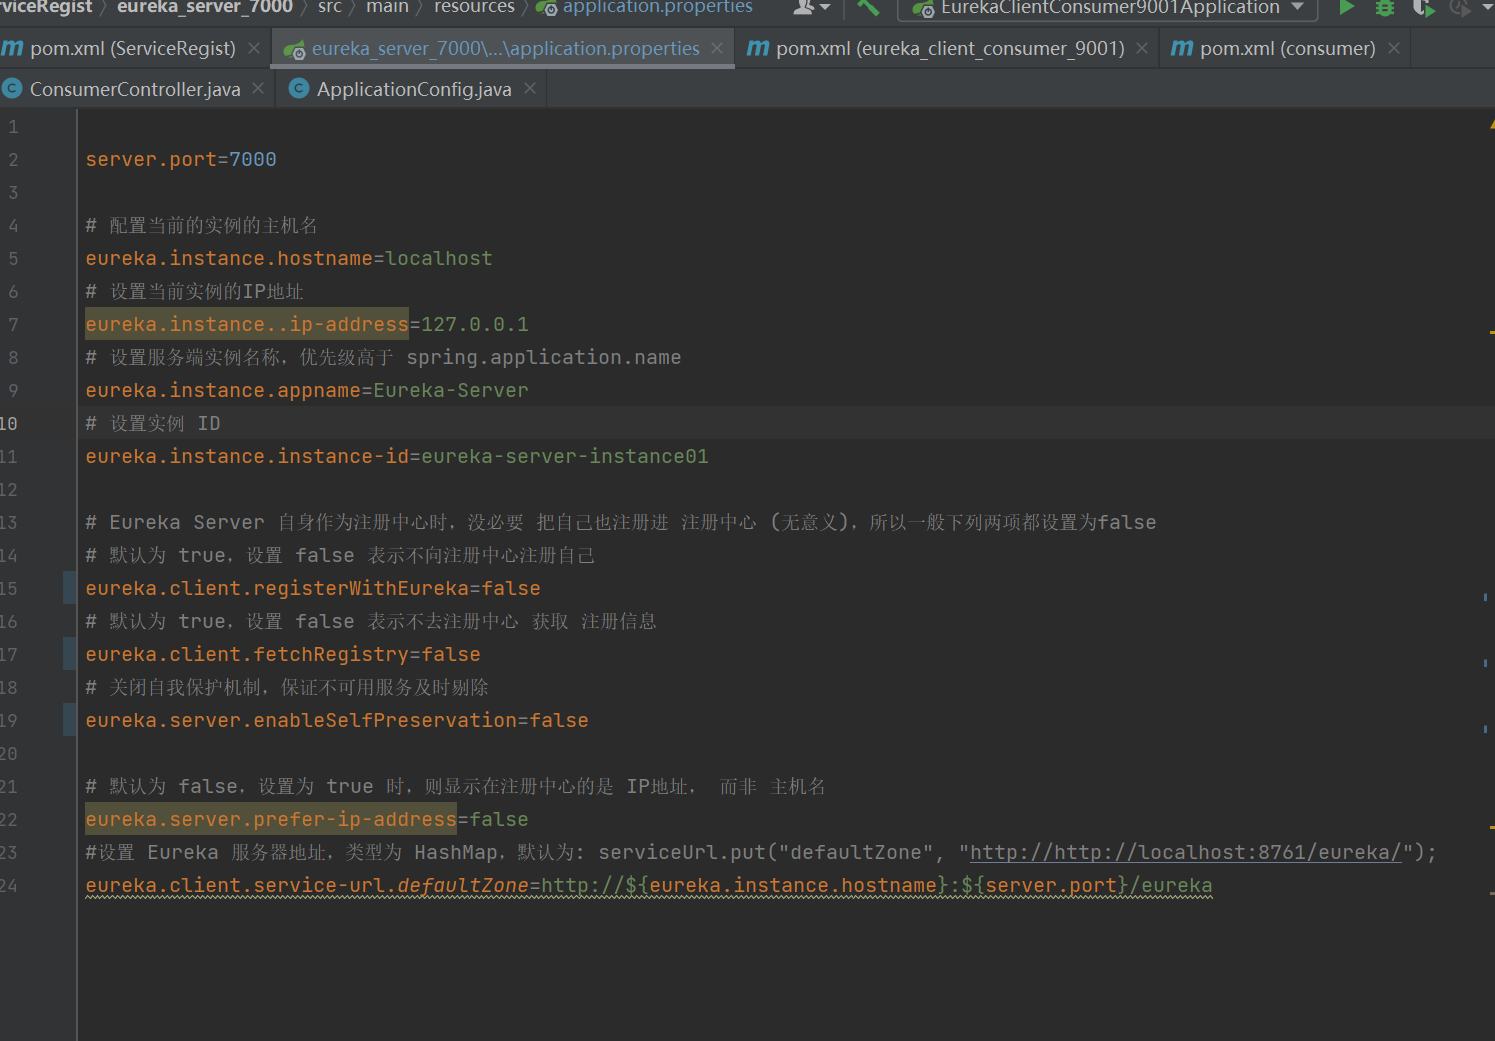Close the ApplicationConfig.java tab
This screenshot has width=1495, height=1041.
pos(530,89)
